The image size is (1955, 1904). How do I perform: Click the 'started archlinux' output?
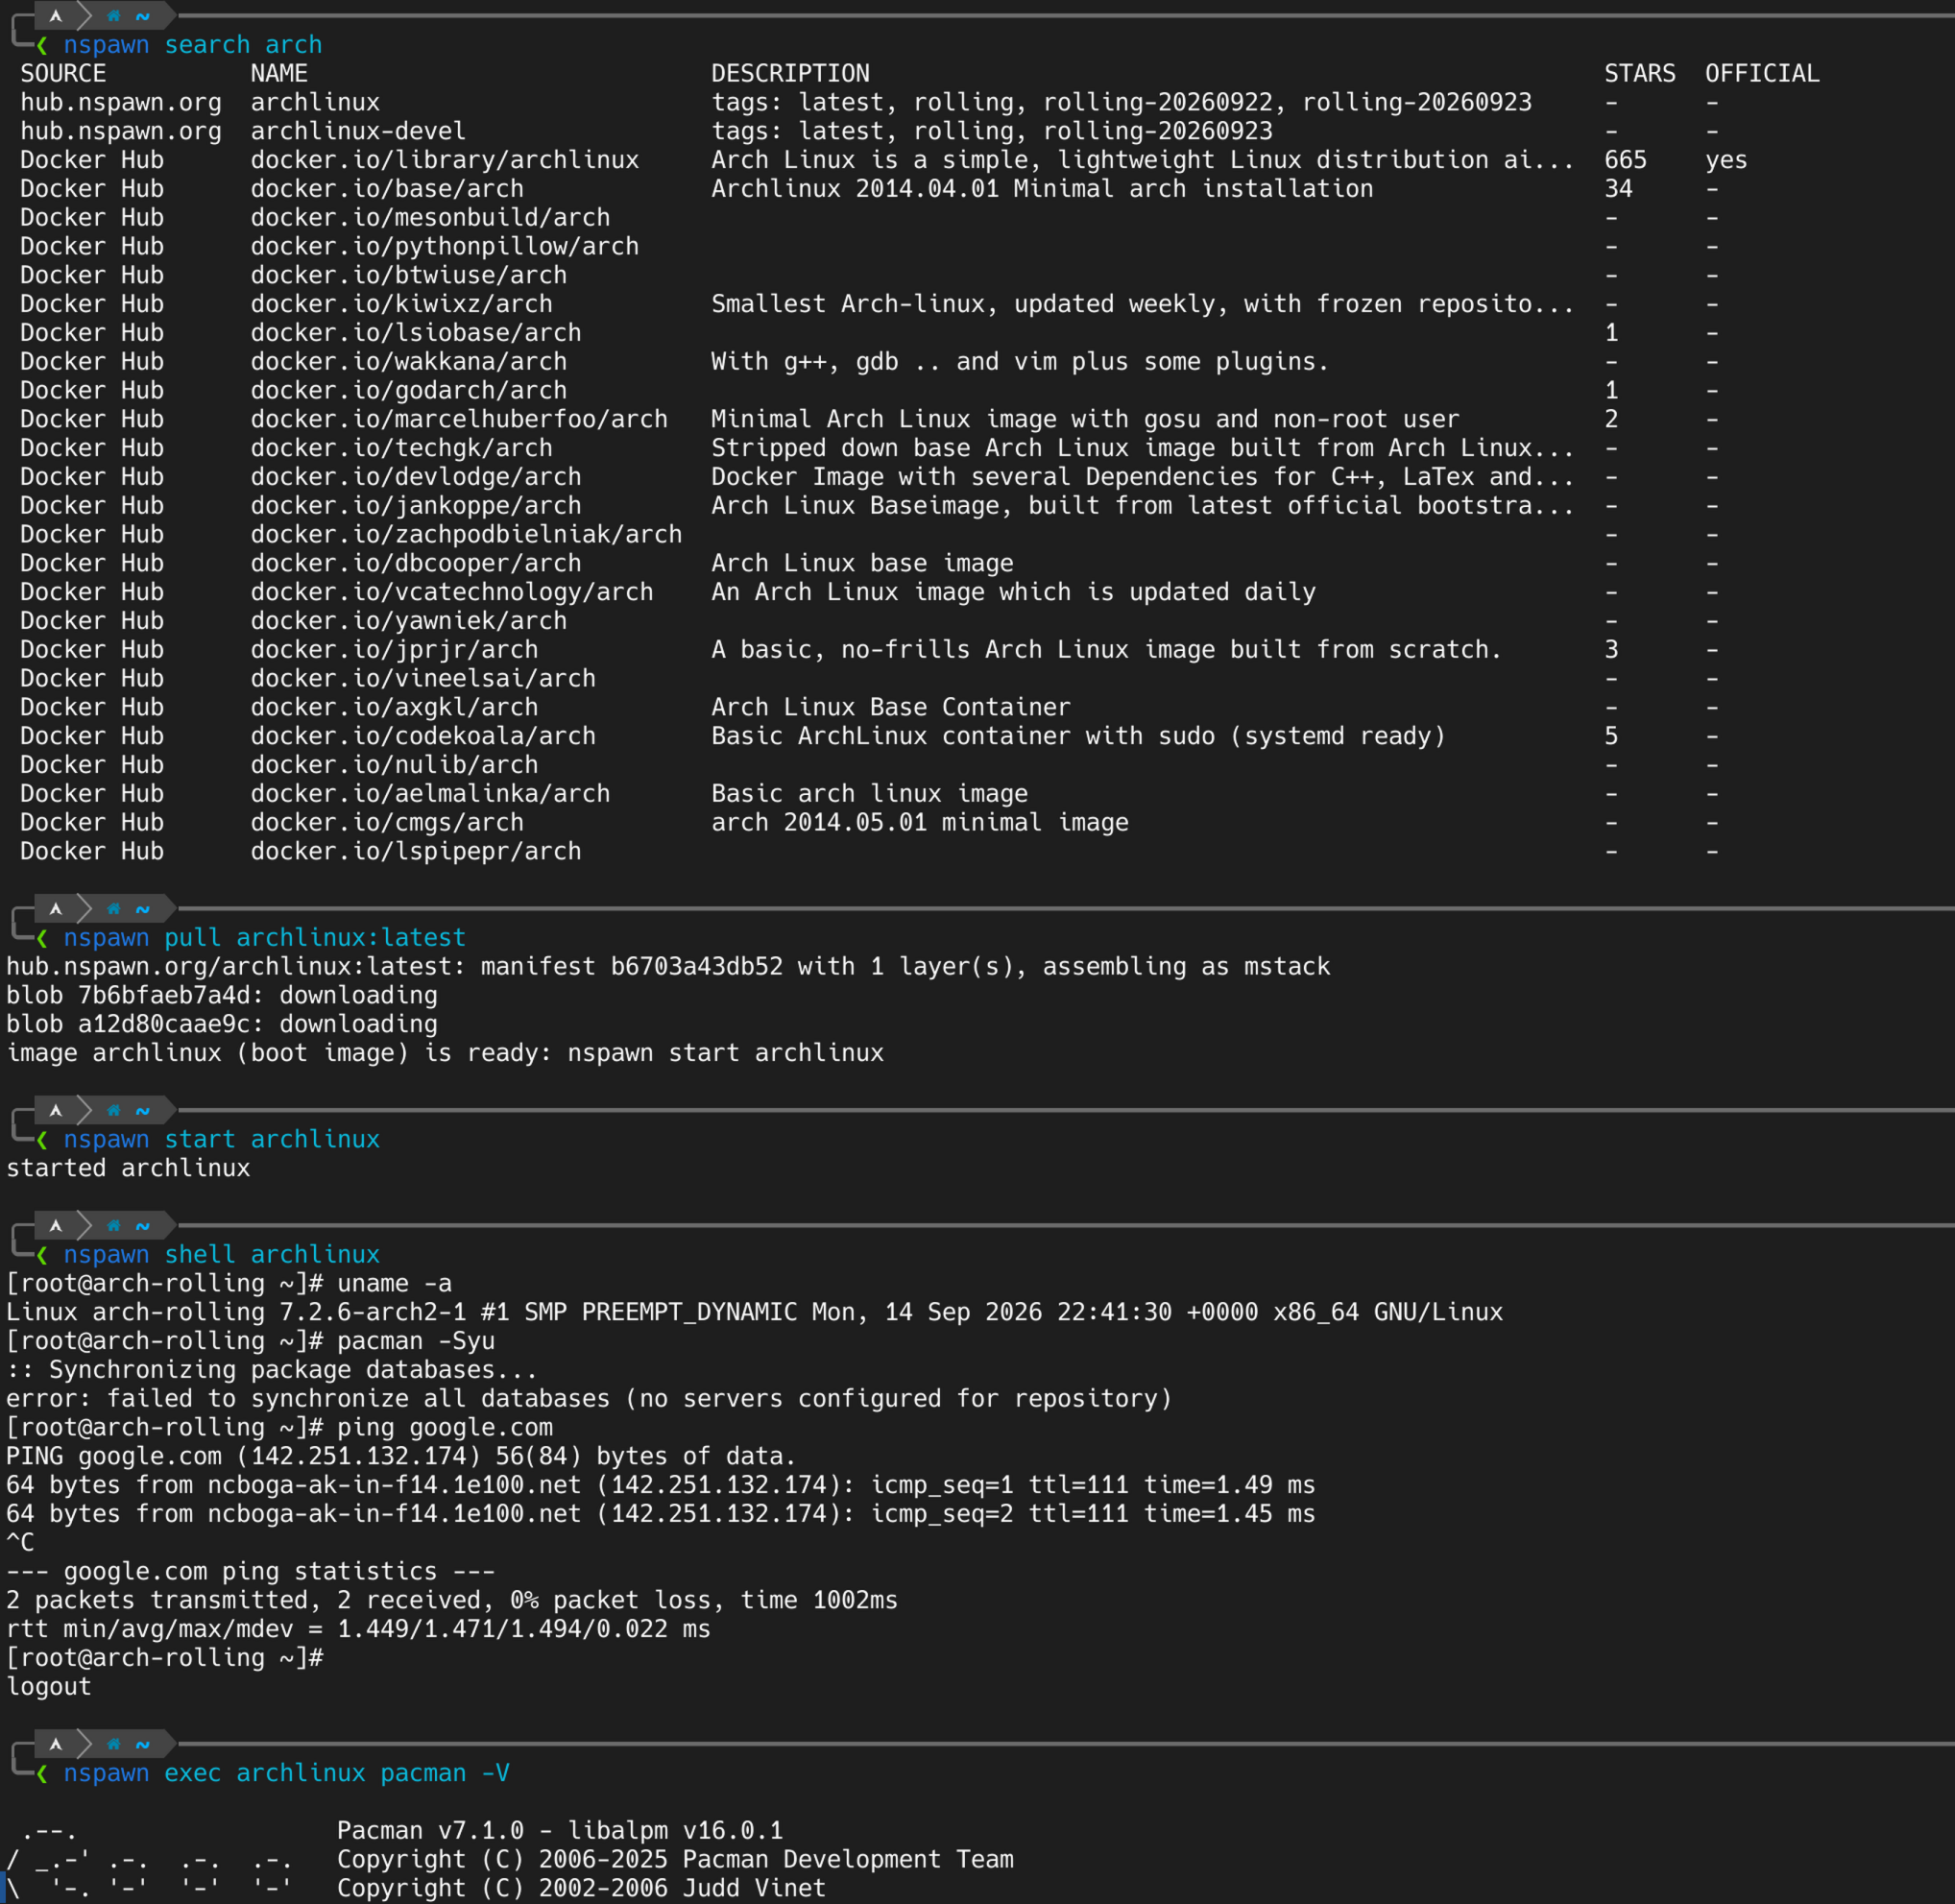(128, 1169)
